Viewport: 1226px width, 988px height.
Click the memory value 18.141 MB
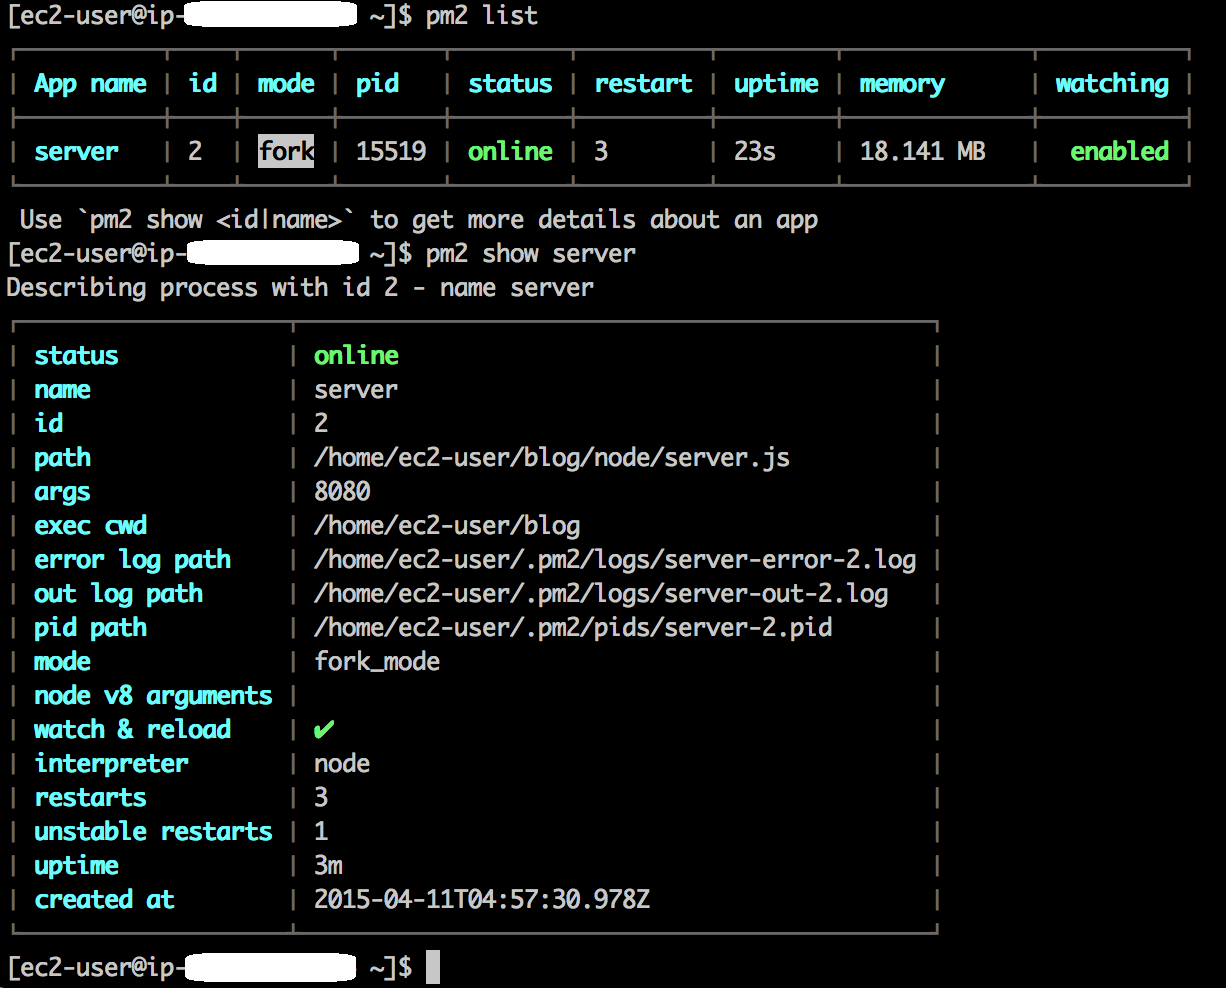pos(922,151)
